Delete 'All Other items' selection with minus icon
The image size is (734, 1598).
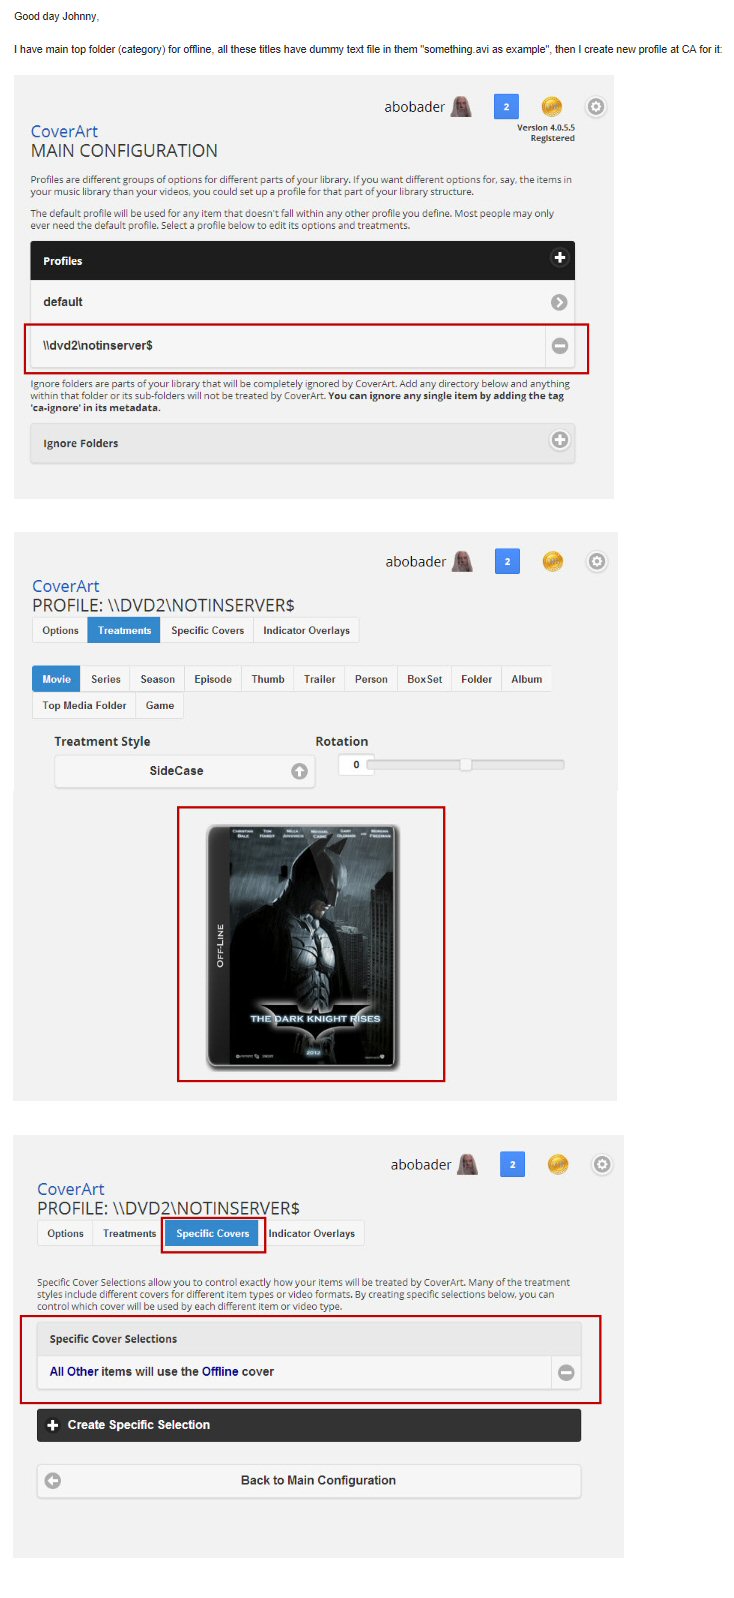(x=566, y=1373)
